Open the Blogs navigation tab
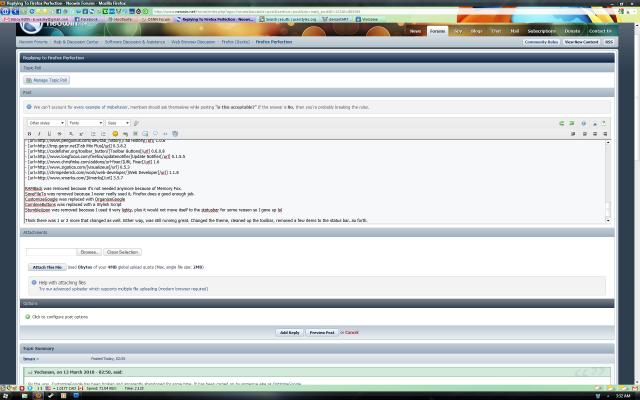640x400 pixels. click(476, 31)
